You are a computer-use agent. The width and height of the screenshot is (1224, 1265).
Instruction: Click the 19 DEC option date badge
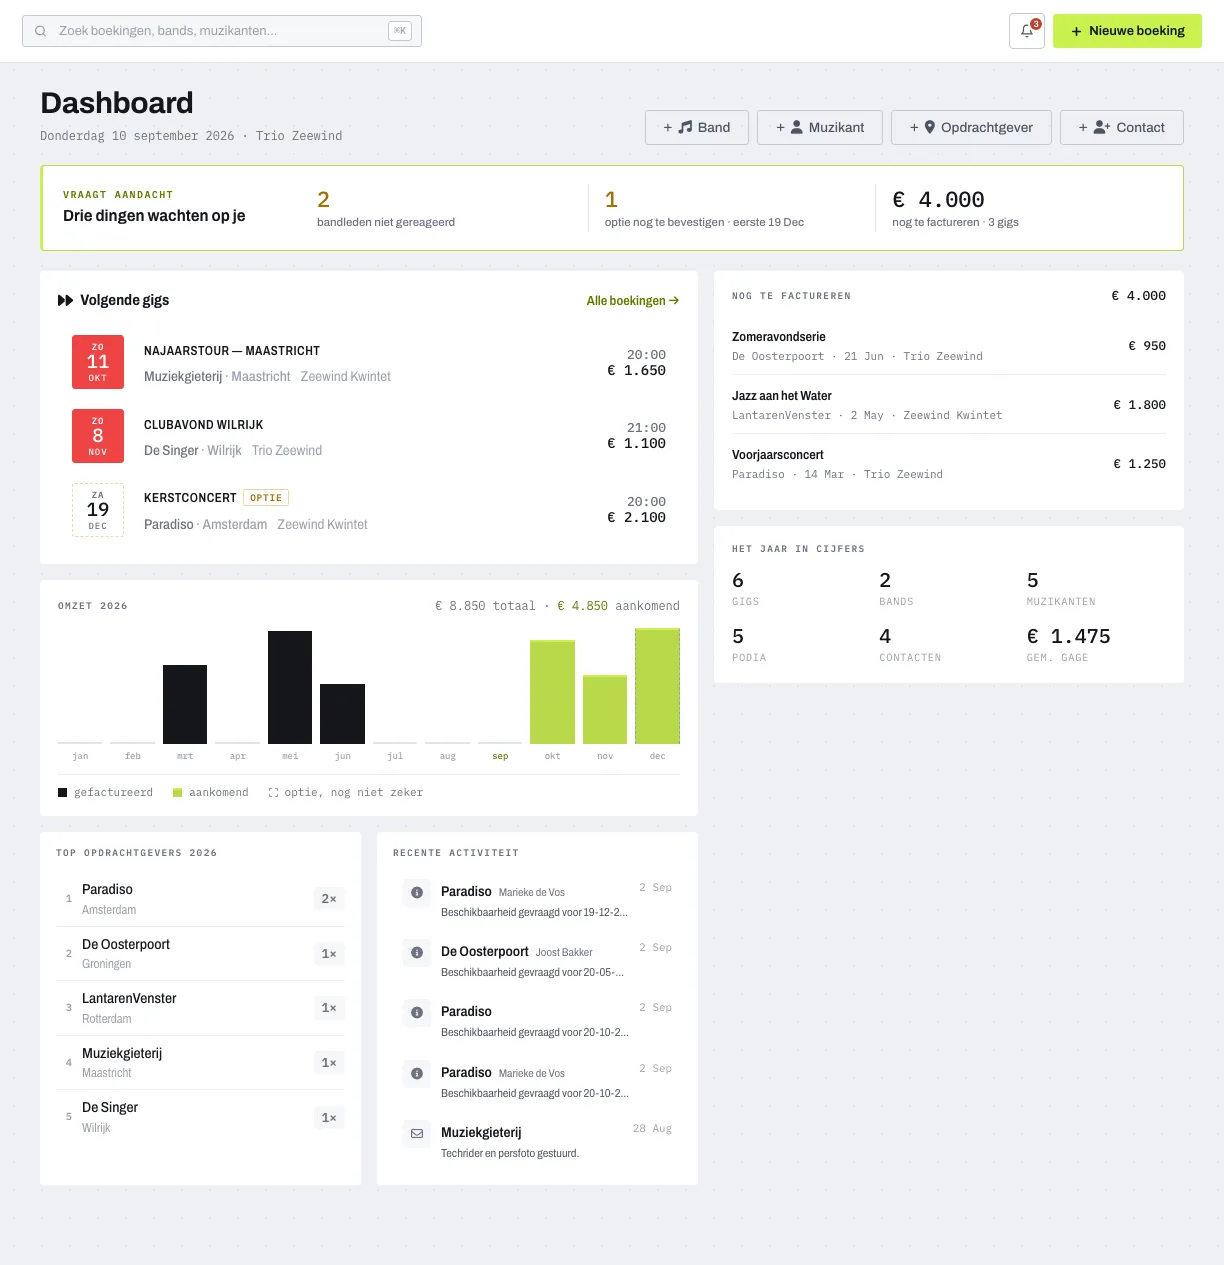pyautogui.click(x=98, y=510)
